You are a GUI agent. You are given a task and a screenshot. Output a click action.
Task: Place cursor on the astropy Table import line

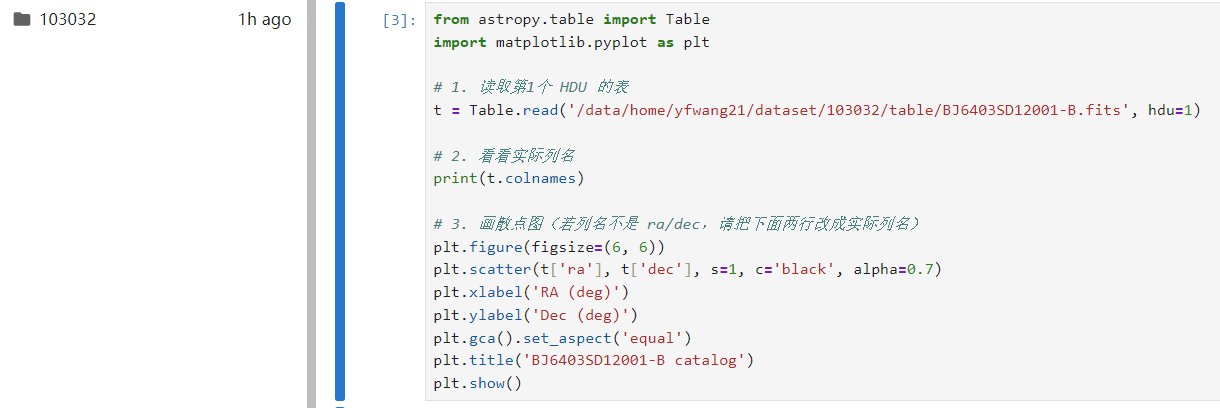(572, 19)
